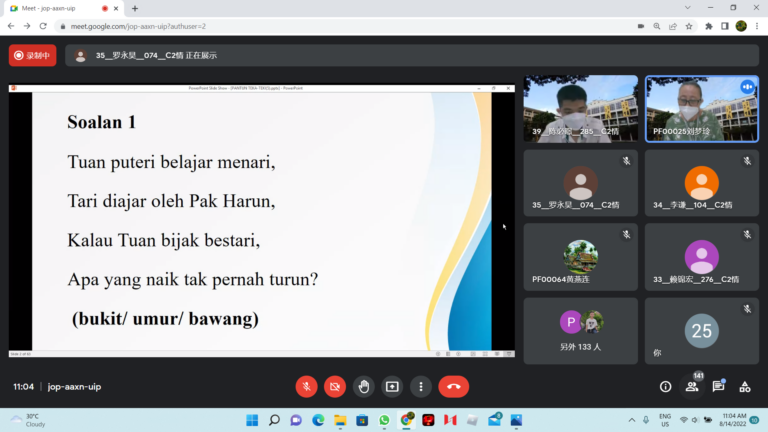Click the Present now screen share icon
The width and height of the screenshot is (768, 432).
[x=392, y=386]
